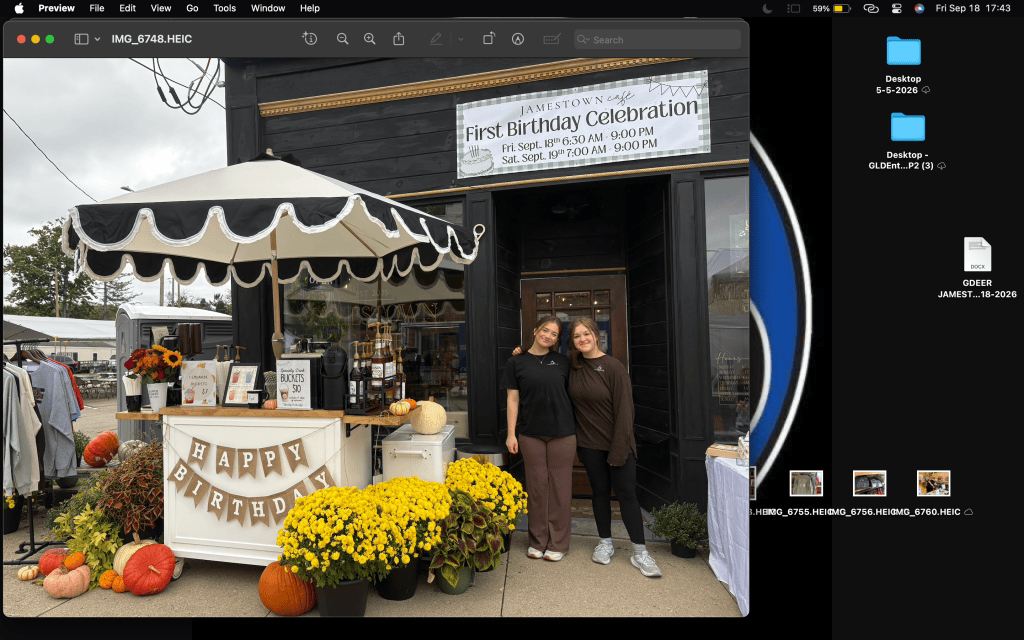Toggle the sidebar view button
Image resolution: width=1024 pixels, height=640 pixels.
(82, 39)
